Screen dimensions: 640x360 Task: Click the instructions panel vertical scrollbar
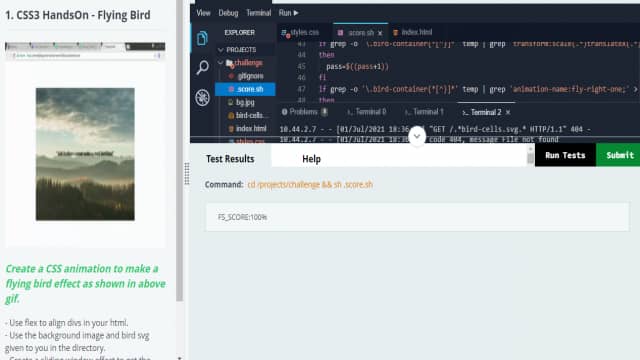(x=180, y=151)
